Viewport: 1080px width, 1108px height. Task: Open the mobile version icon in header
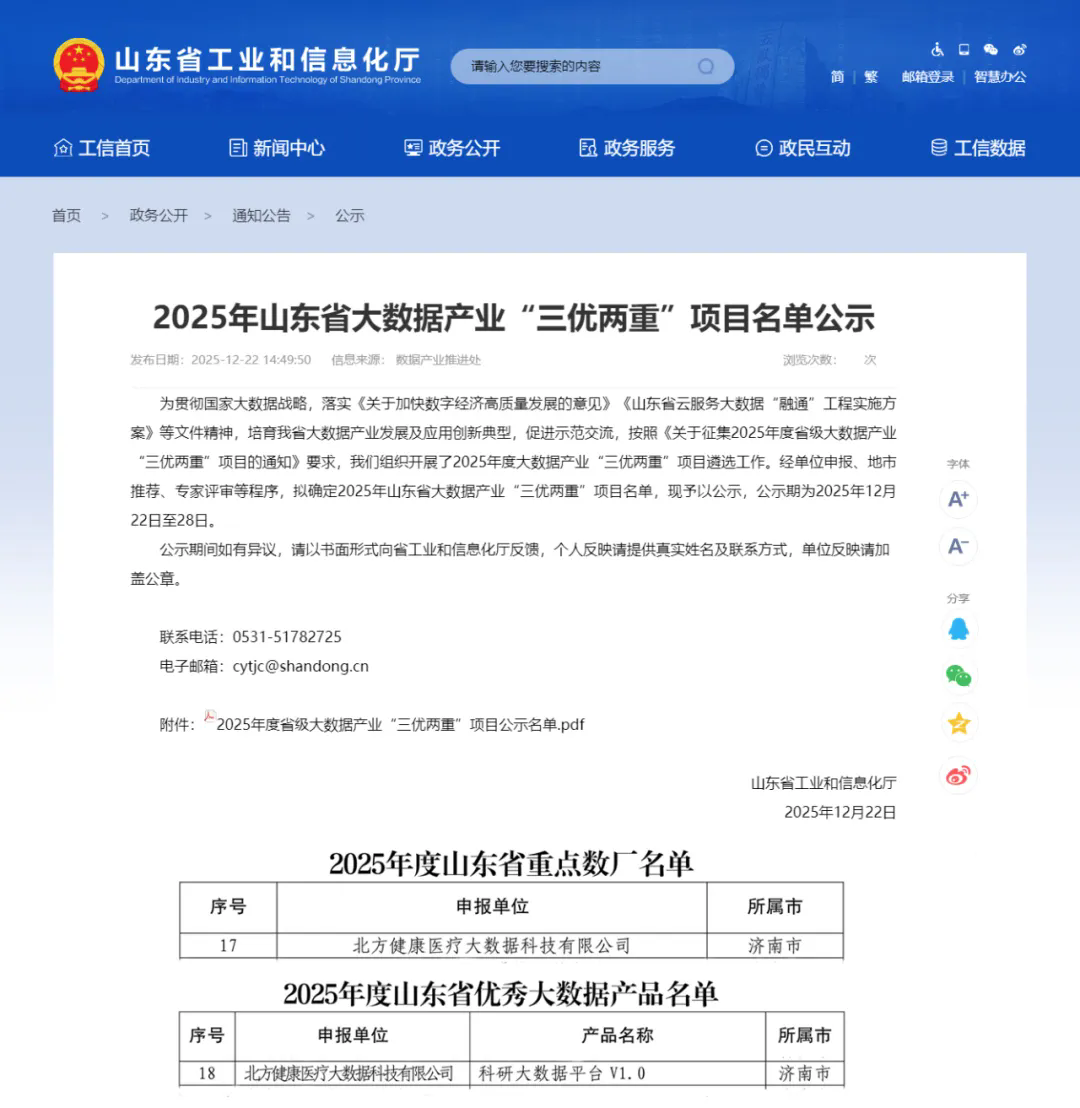pyautogui.click(x=964, y=49)
